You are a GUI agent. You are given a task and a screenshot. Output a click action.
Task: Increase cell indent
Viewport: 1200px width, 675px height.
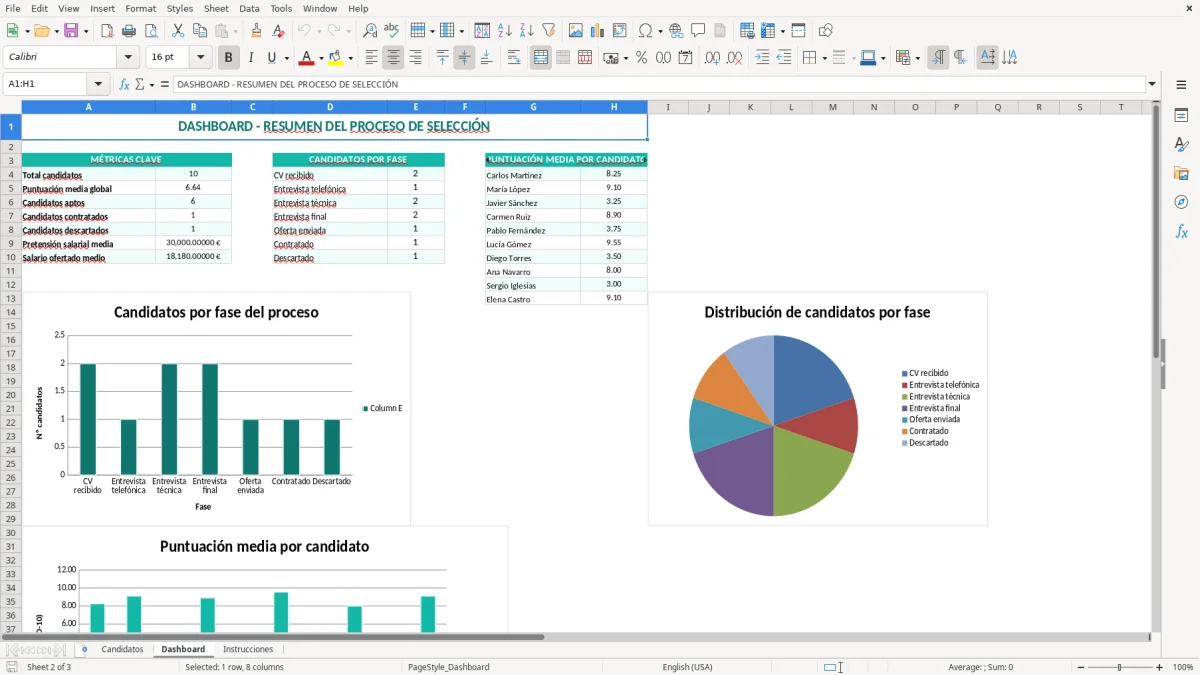762,58
